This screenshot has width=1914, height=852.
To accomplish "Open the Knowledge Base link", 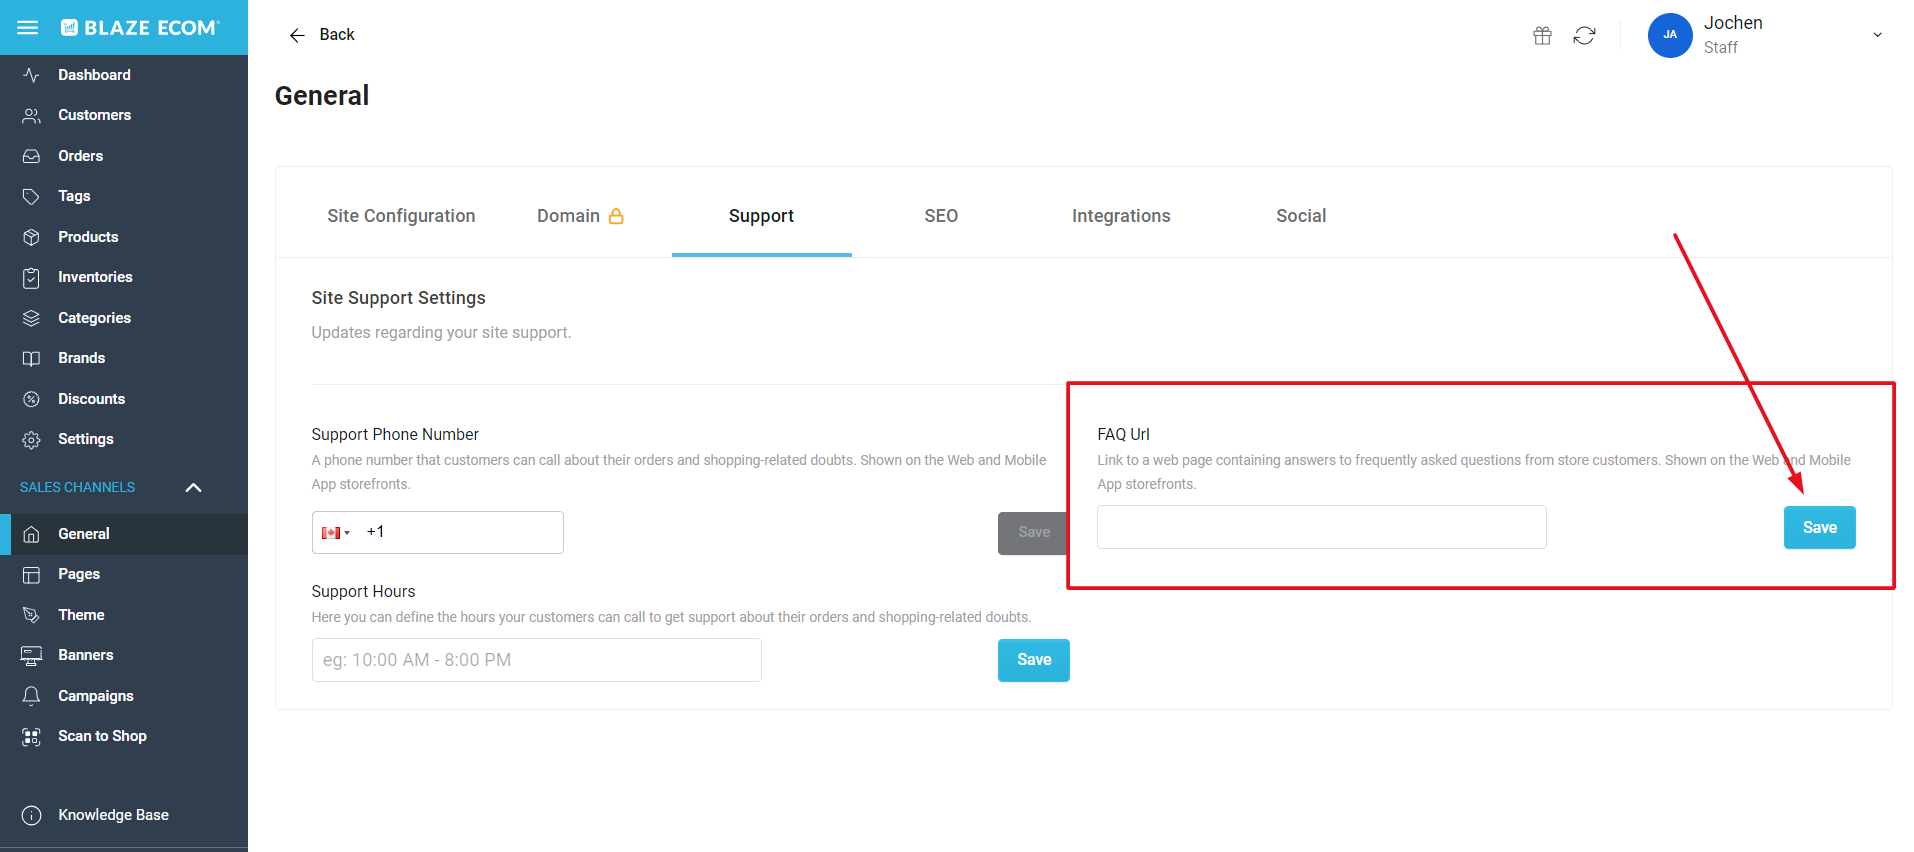I will (113, 815).
